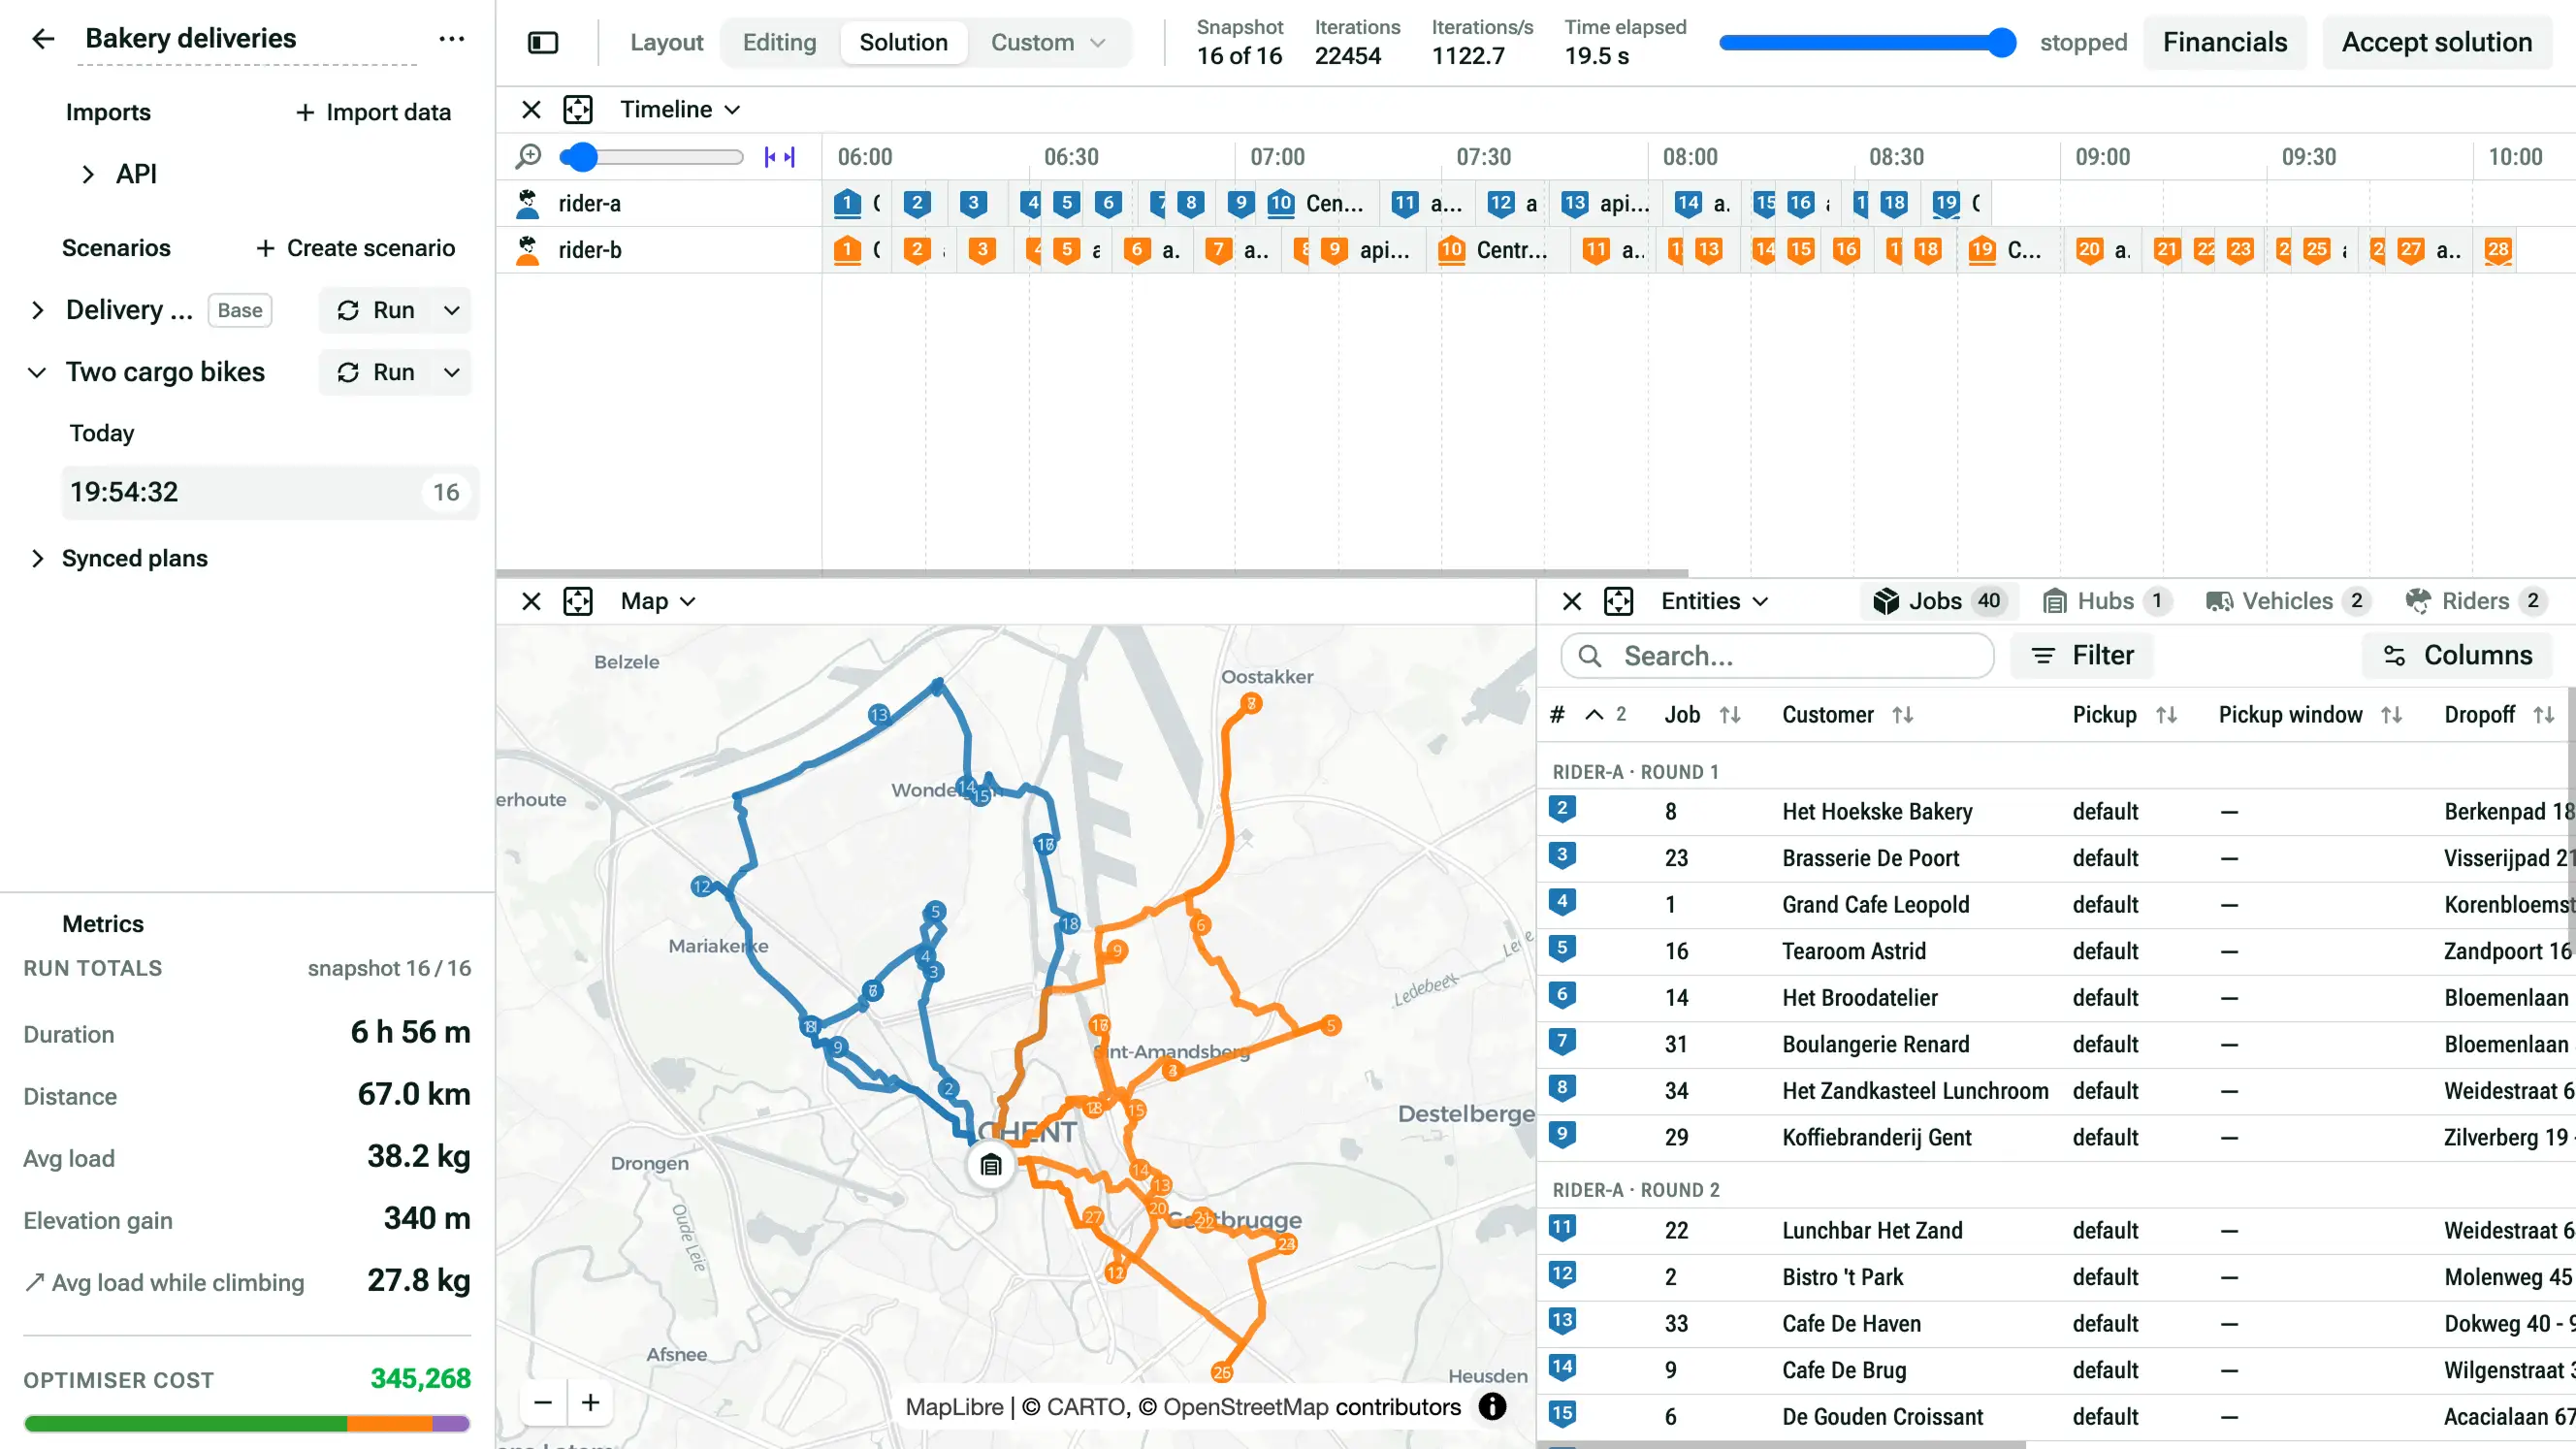The width and height of the screenshot is (2576, 1449).
Task: Open the Map panel type dropdown
Action: click(x=658, y=601)
